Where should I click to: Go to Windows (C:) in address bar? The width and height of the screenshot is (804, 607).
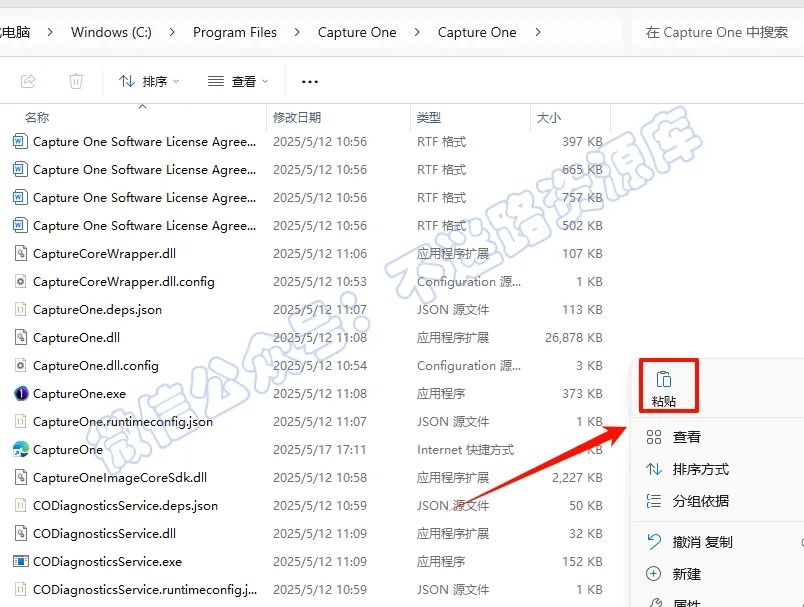pos(111,32)
